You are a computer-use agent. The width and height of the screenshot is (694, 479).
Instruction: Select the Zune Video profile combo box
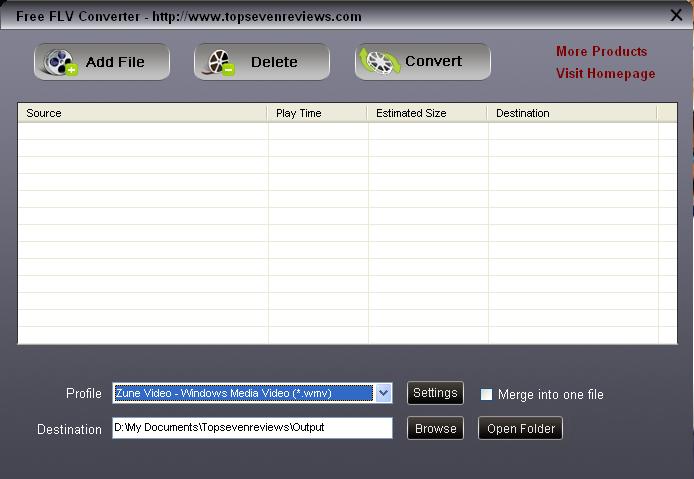(243, 393)
